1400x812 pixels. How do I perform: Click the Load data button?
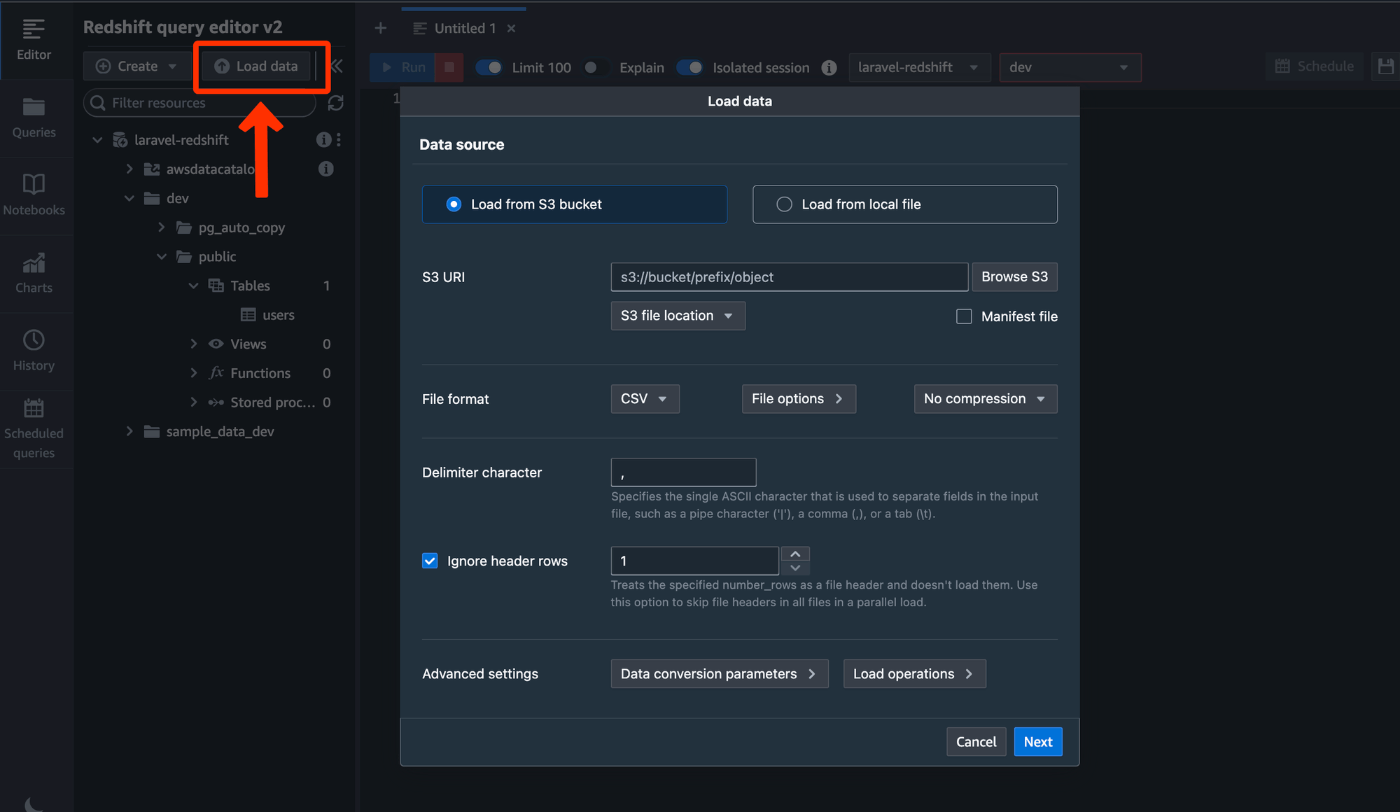click(x=256, y=66)
